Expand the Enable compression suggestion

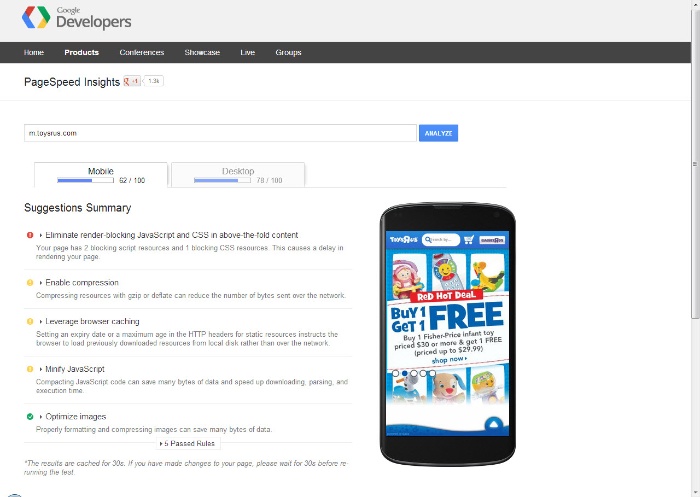point(79,283)
